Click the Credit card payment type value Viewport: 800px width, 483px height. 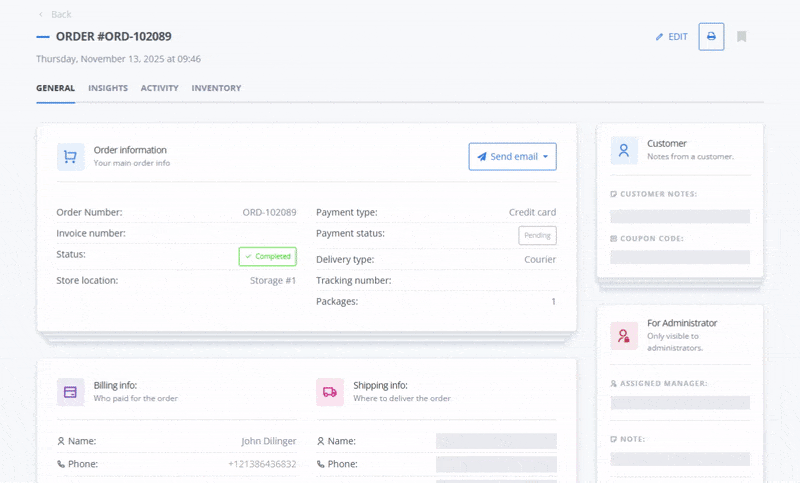[x=532, y=212]
